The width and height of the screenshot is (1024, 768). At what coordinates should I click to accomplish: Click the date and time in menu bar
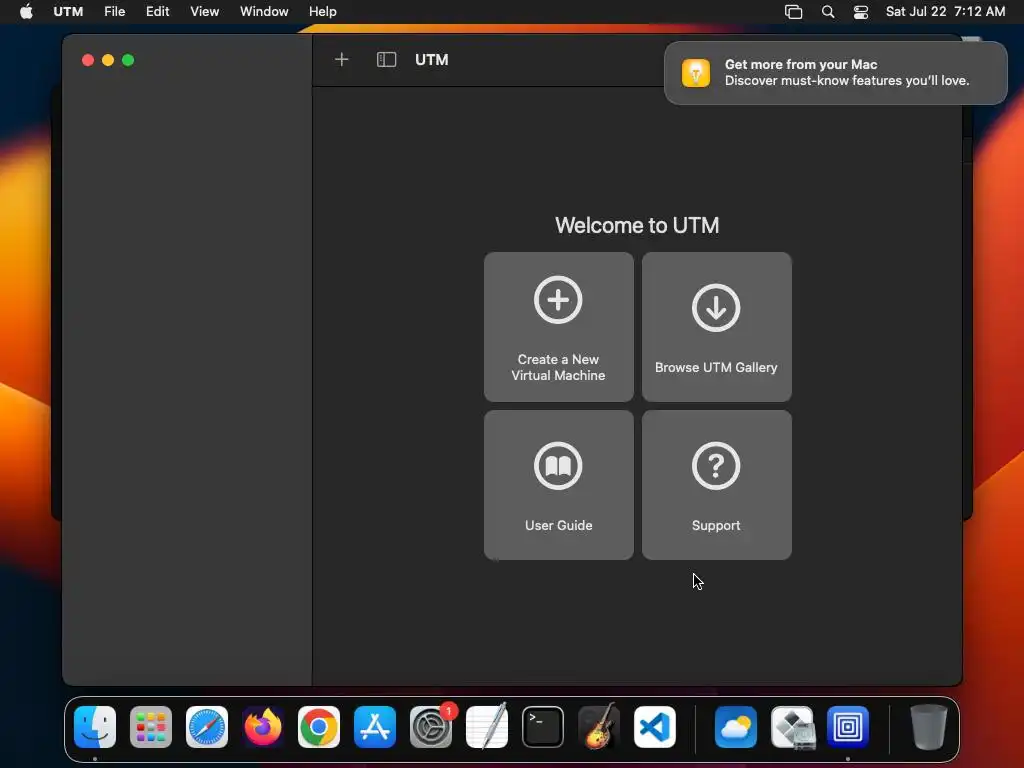945,12
